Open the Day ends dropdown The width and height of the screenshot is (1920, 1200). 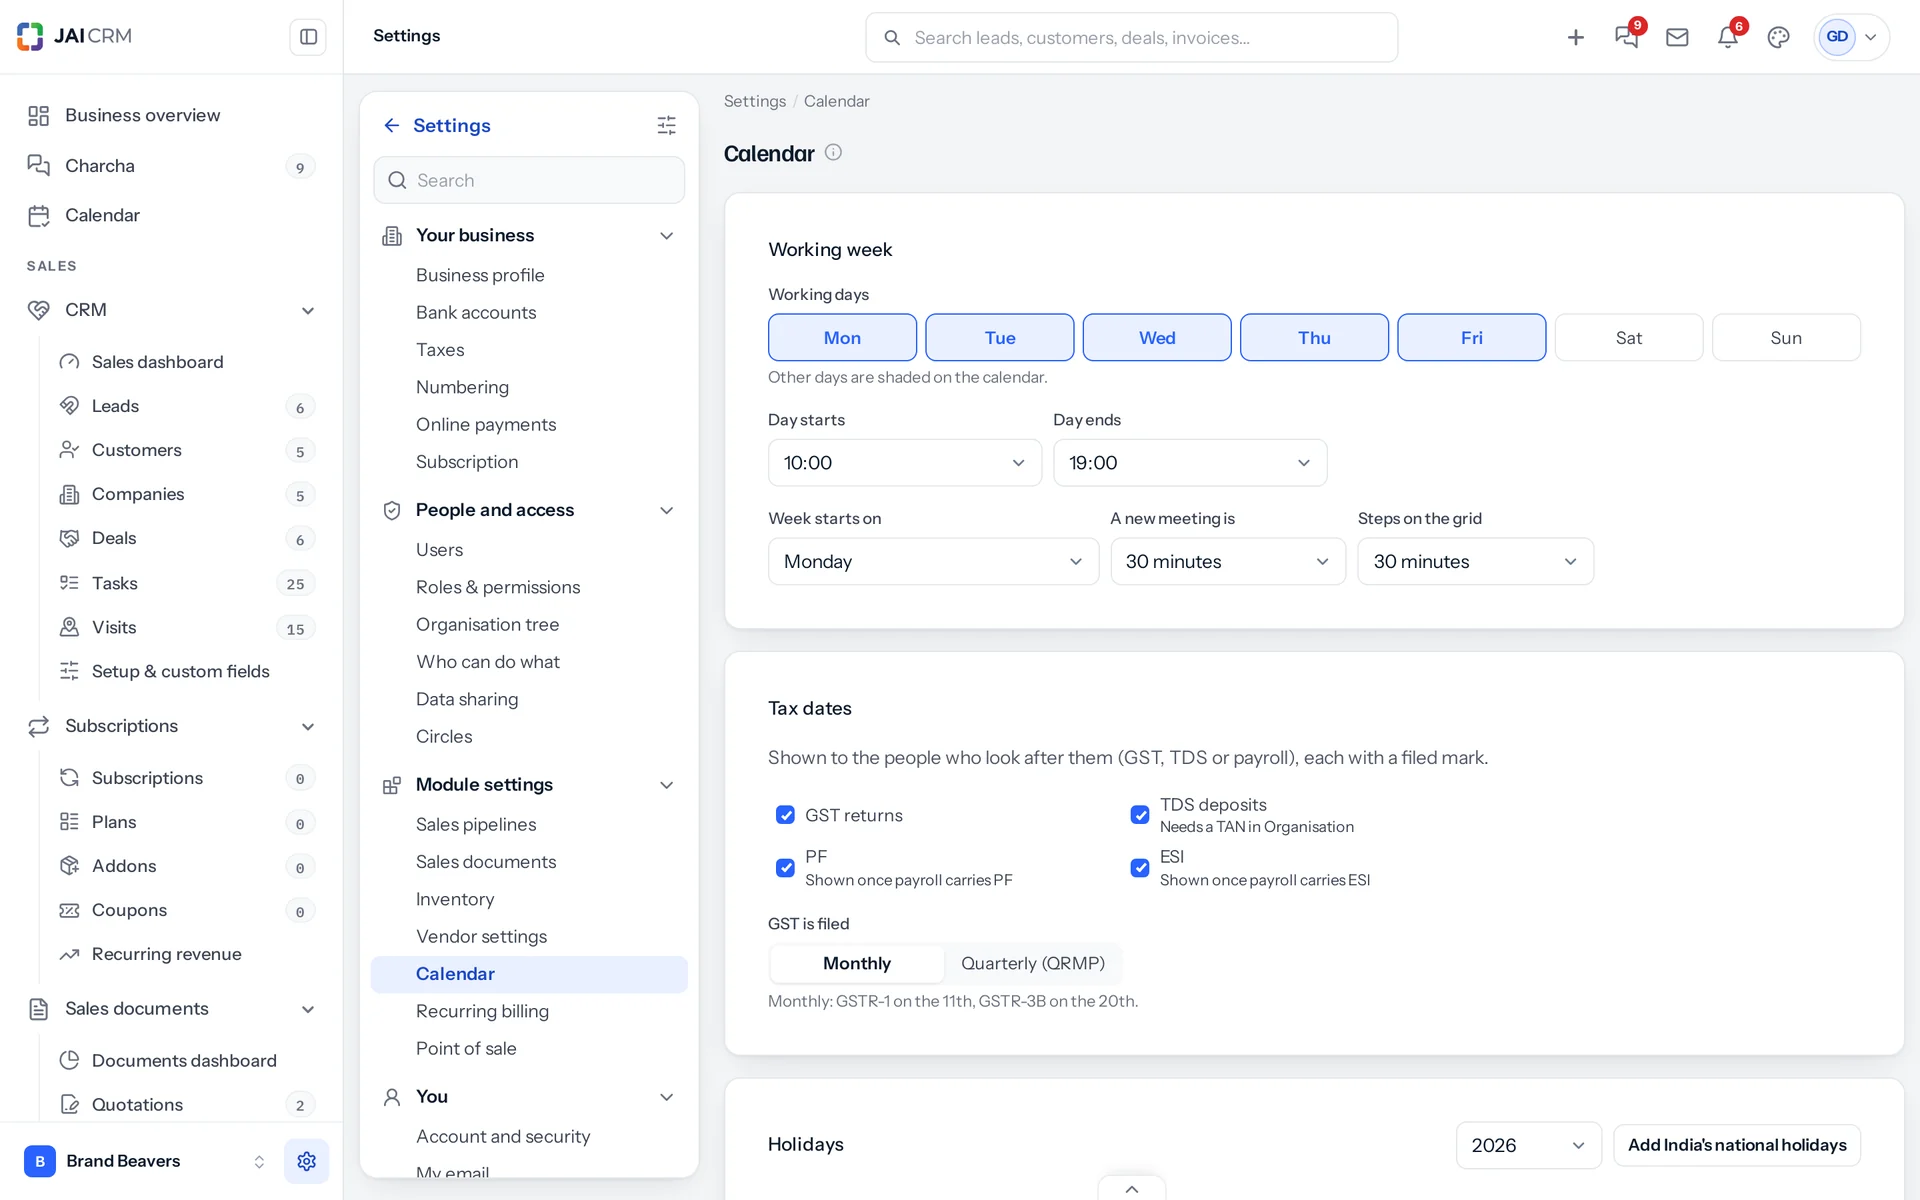[x=1190, y=463]
